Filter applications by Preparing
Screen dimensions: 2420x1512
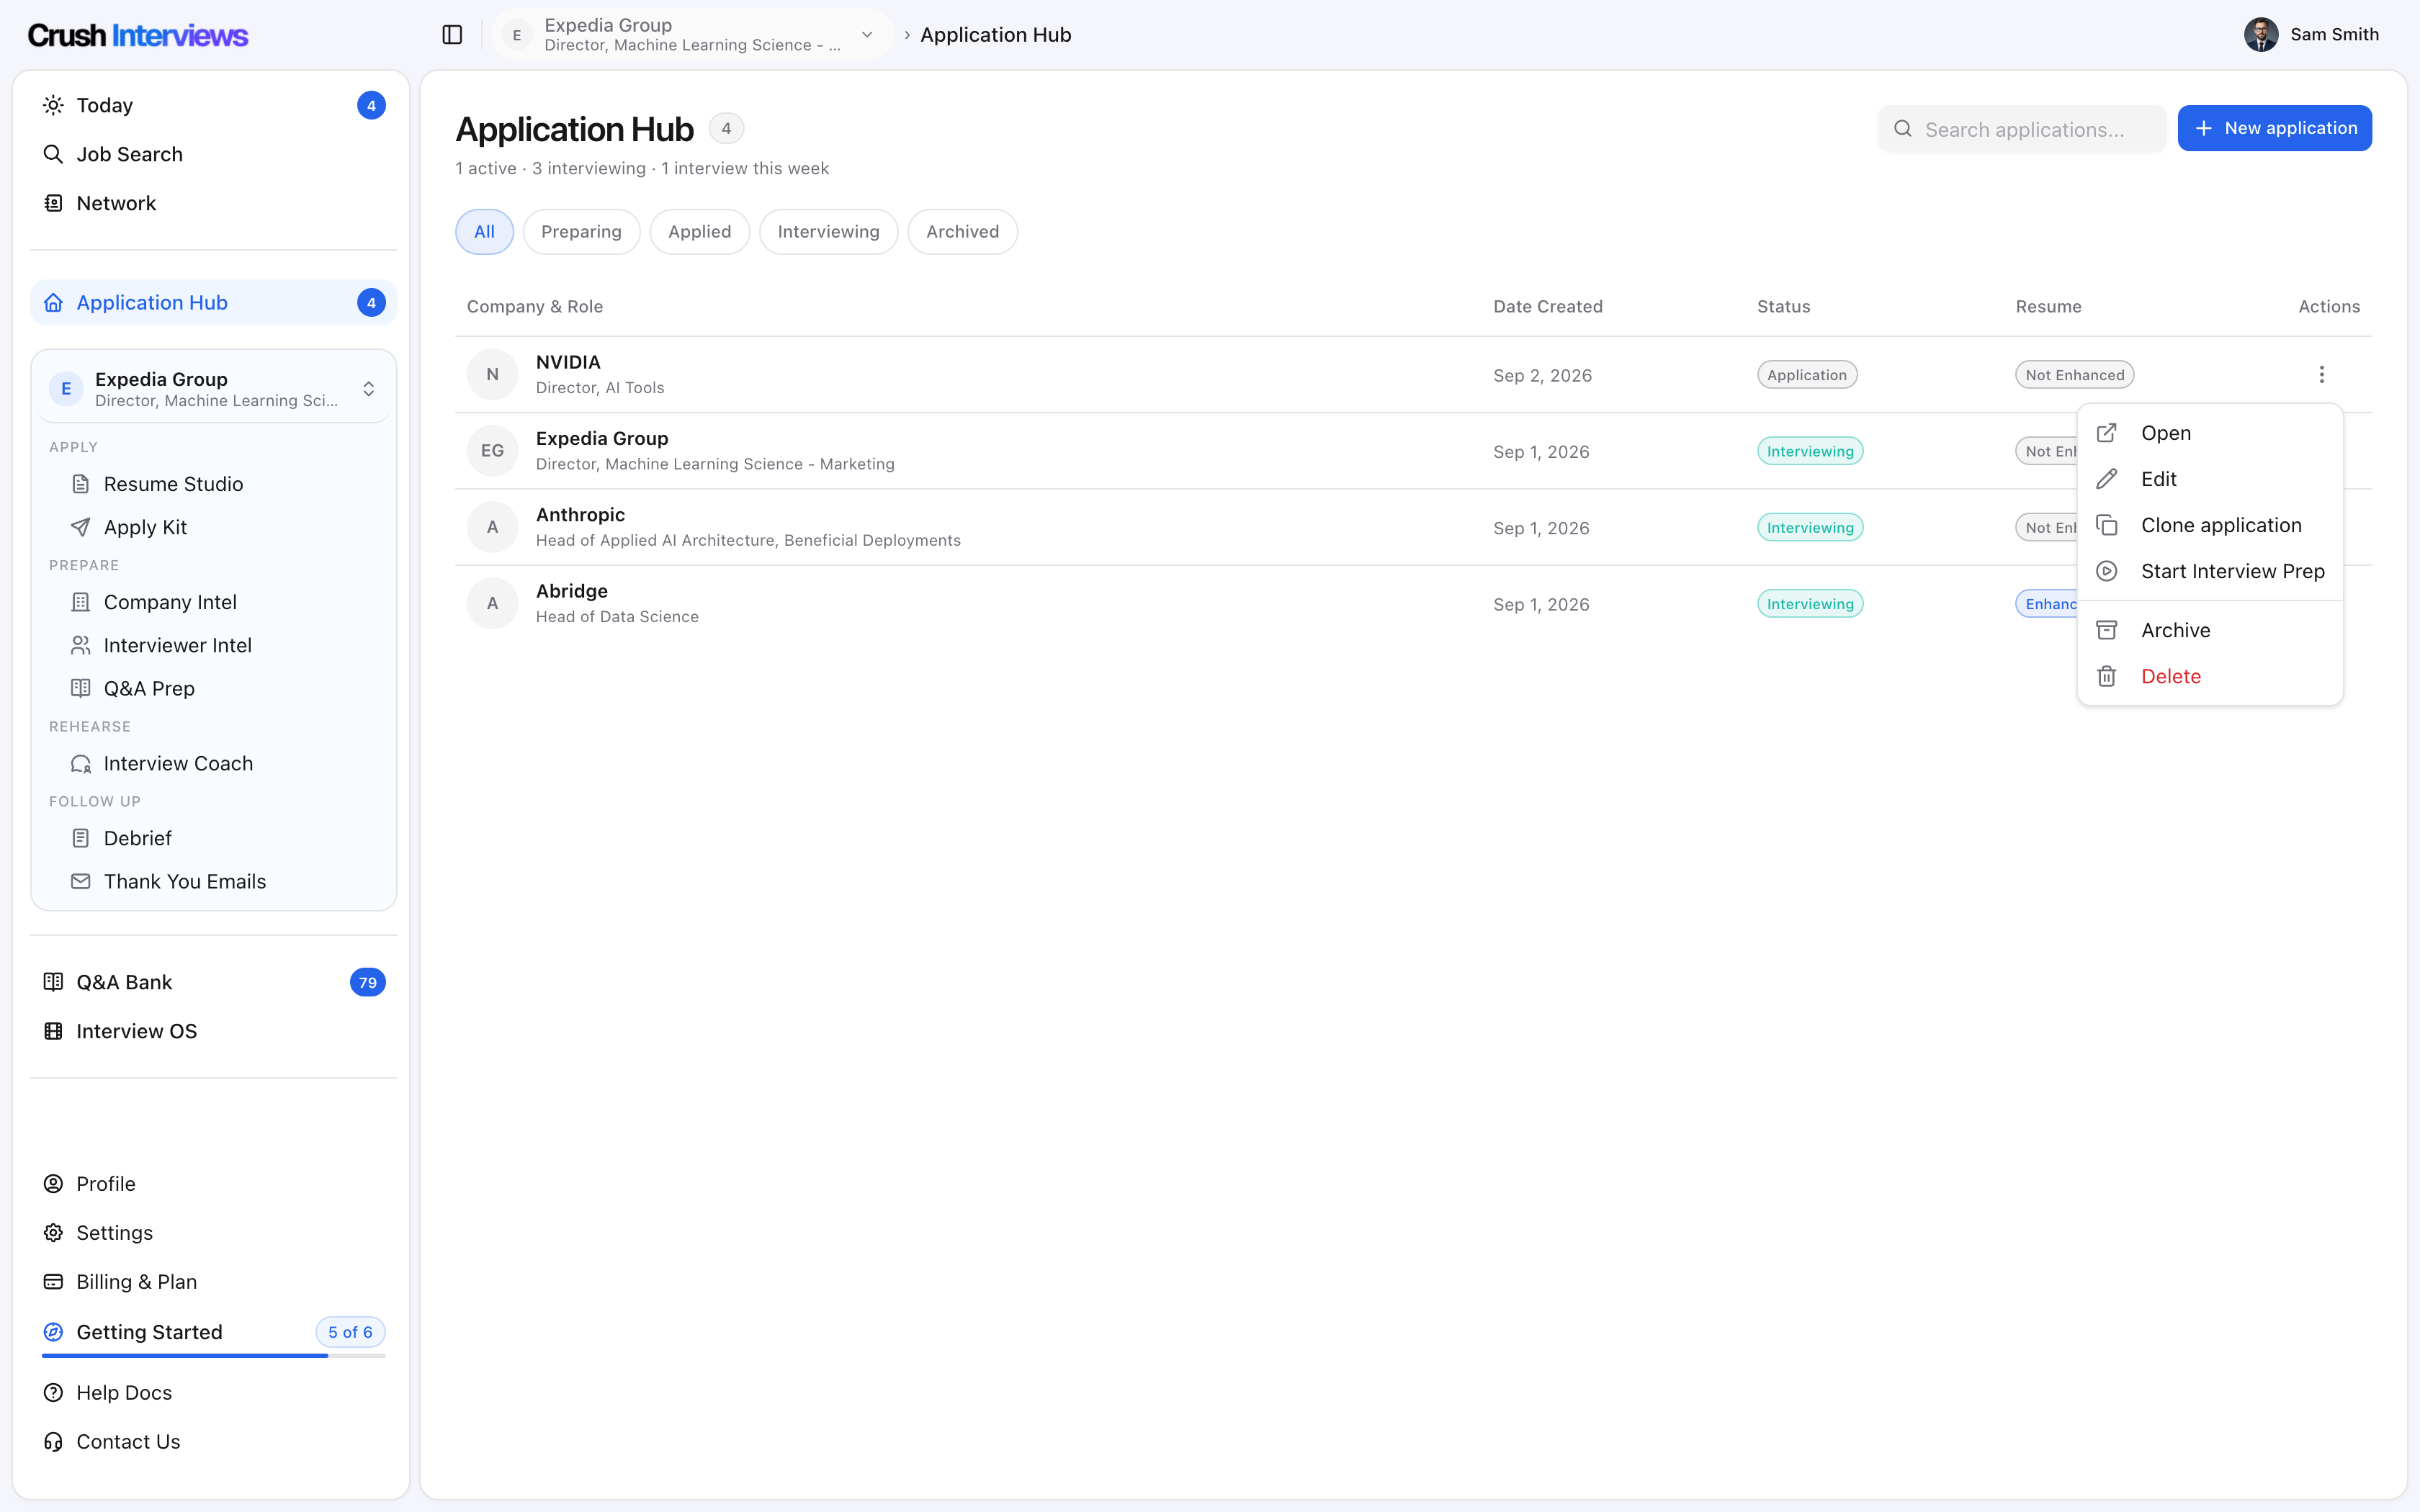tap(581, 232)
